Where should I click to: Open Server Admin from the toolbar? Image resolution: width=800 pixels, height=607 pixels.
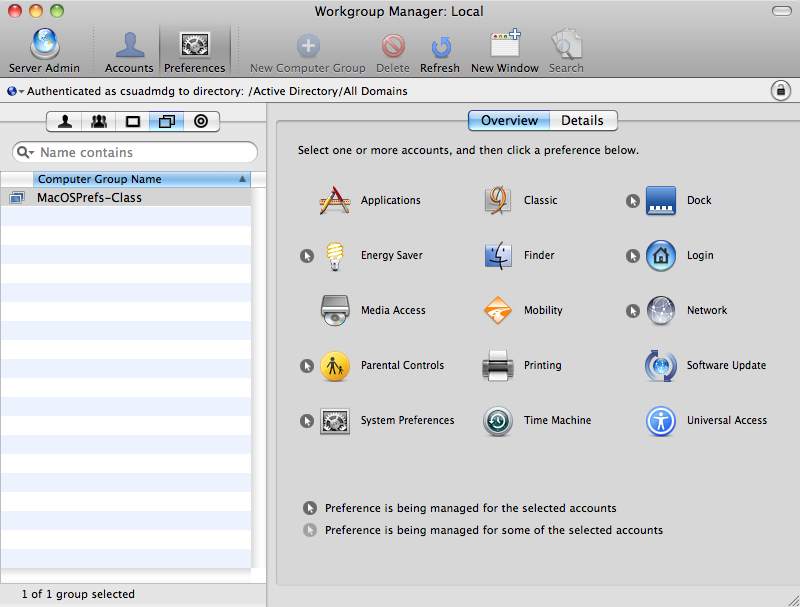pyautogui.click(x=44, y=50)
